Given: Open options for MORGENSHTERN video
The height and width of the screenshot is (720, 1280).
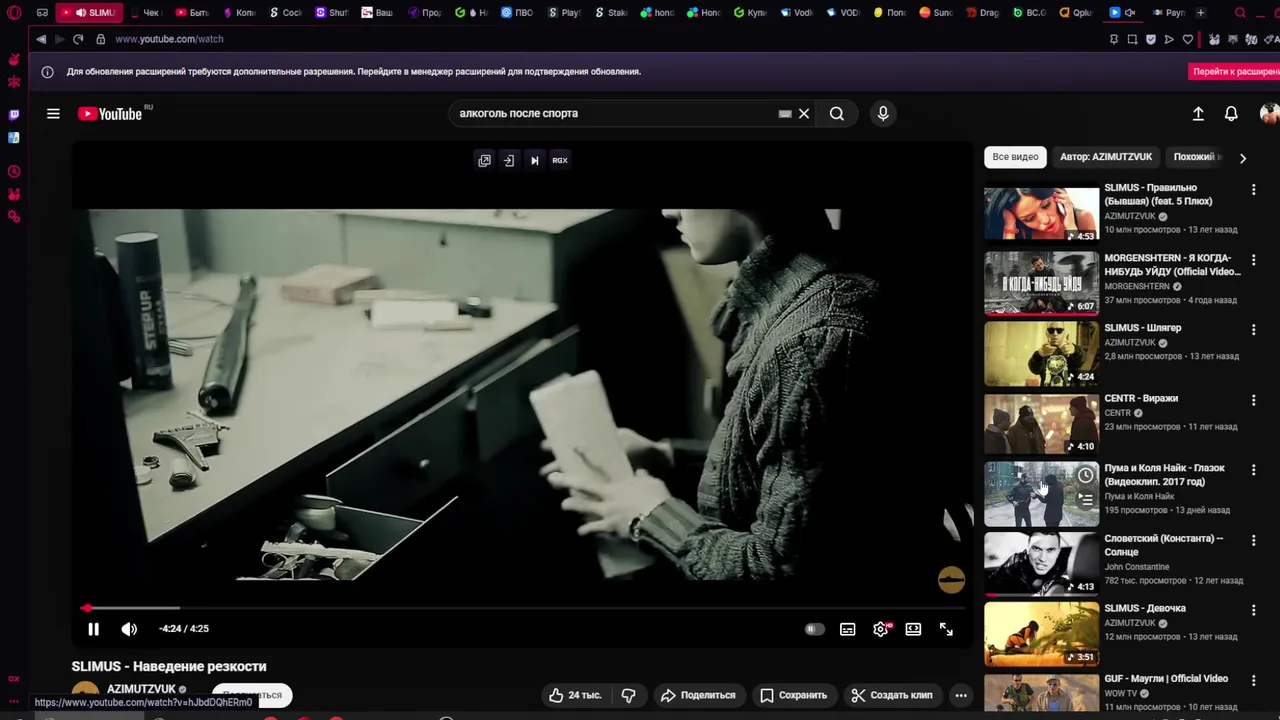Looking at the screenshot, I should point(1253,259).
